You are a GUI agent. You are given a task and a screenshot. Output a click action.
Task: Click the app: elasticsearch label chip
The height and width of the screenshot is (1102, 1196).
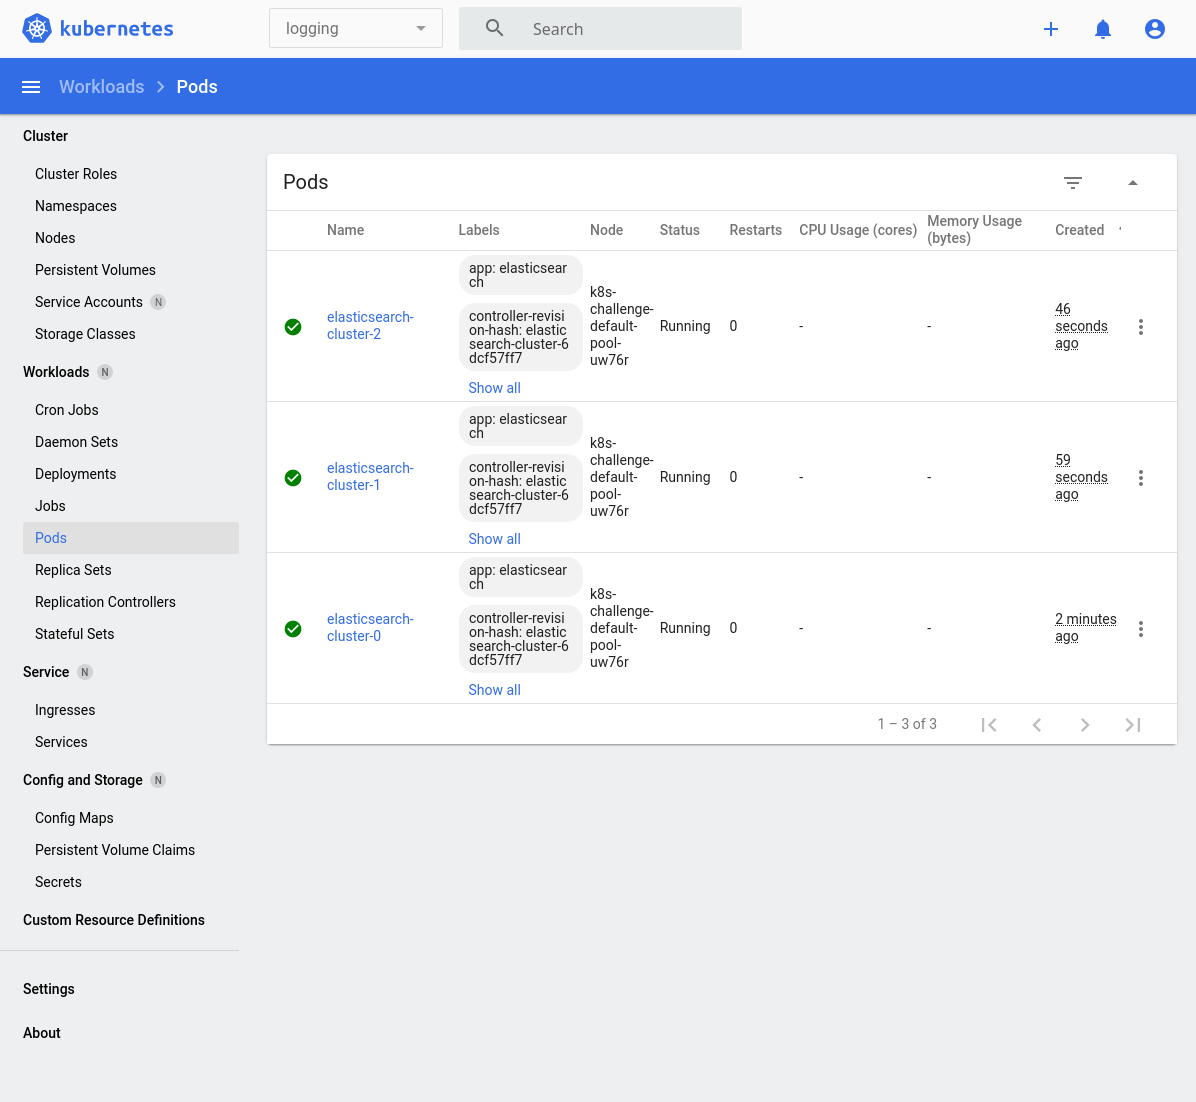tap(520, 274)
